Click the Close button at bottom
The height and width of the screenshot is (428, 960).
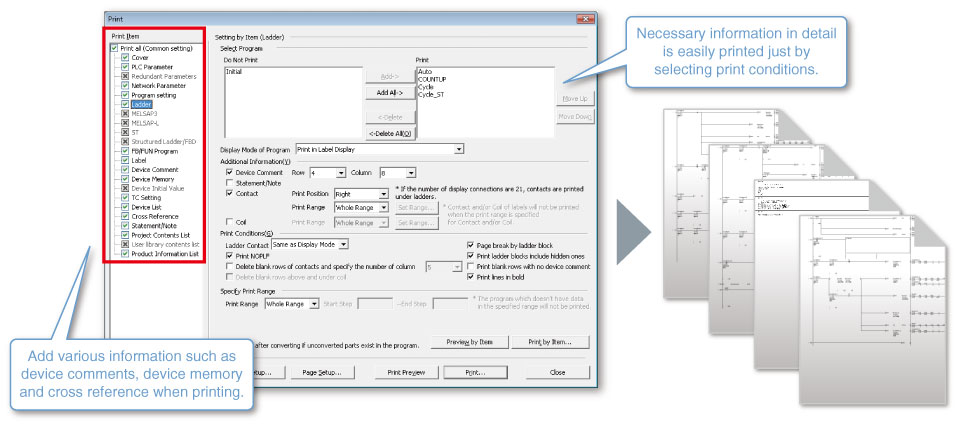tap(557, 372)
